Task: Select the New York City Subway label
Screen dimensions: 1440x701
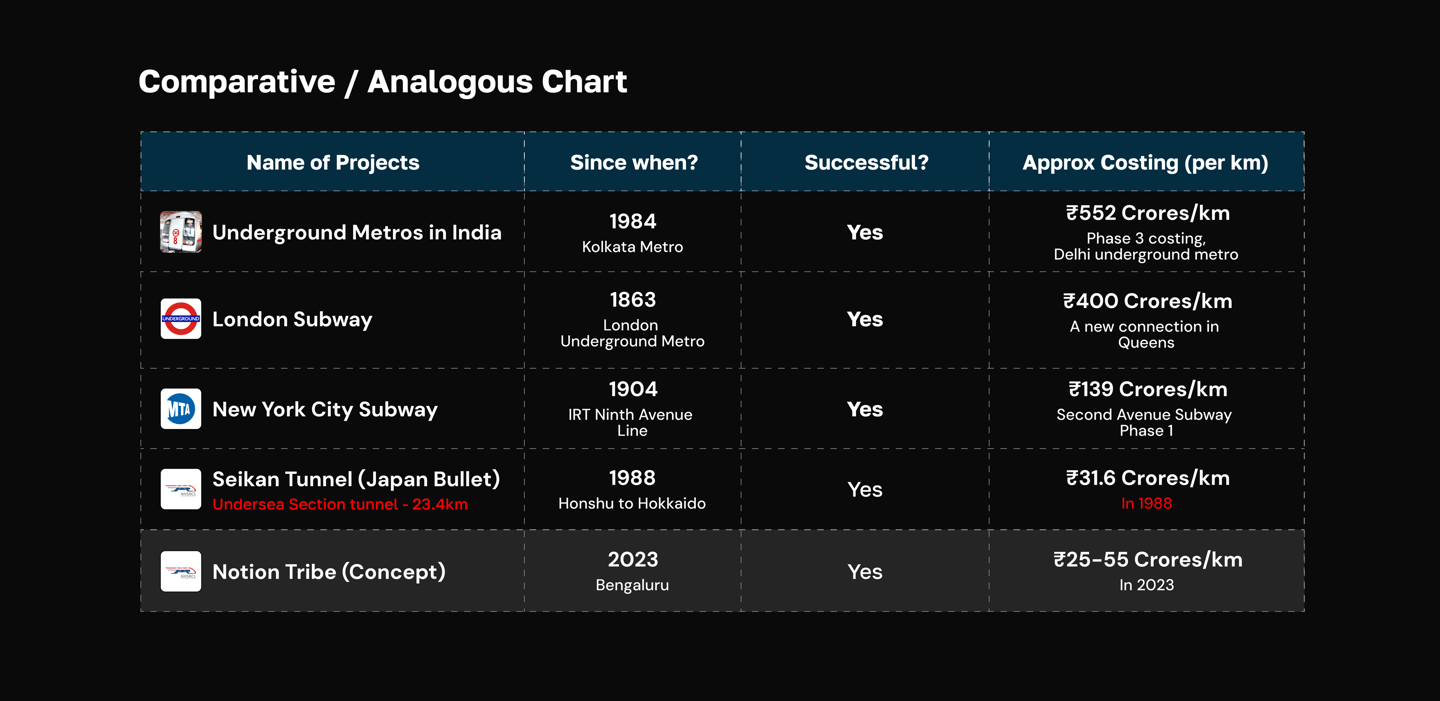Action: [325, 409]
